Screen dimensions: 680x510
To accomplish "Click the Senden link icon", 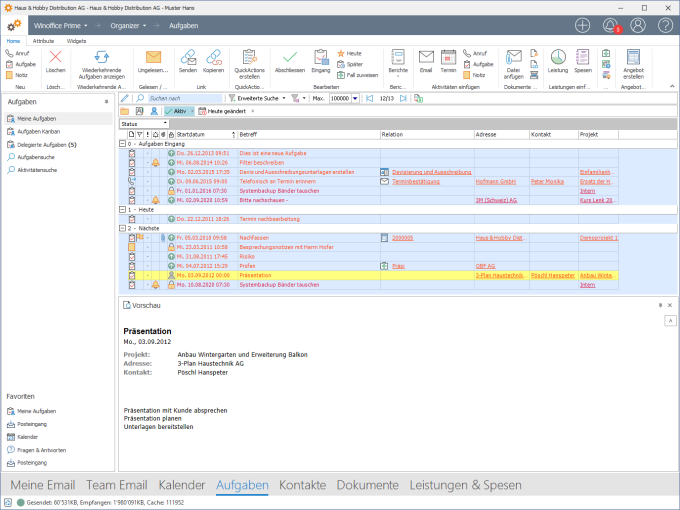I will [187, 59].
